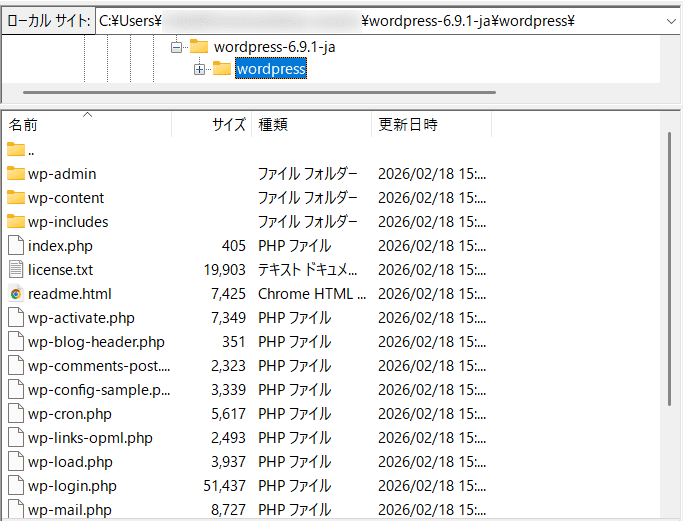Screen dimensions: 683x521
Task: Select the wp-content folder name
Action: coord(66,198)
